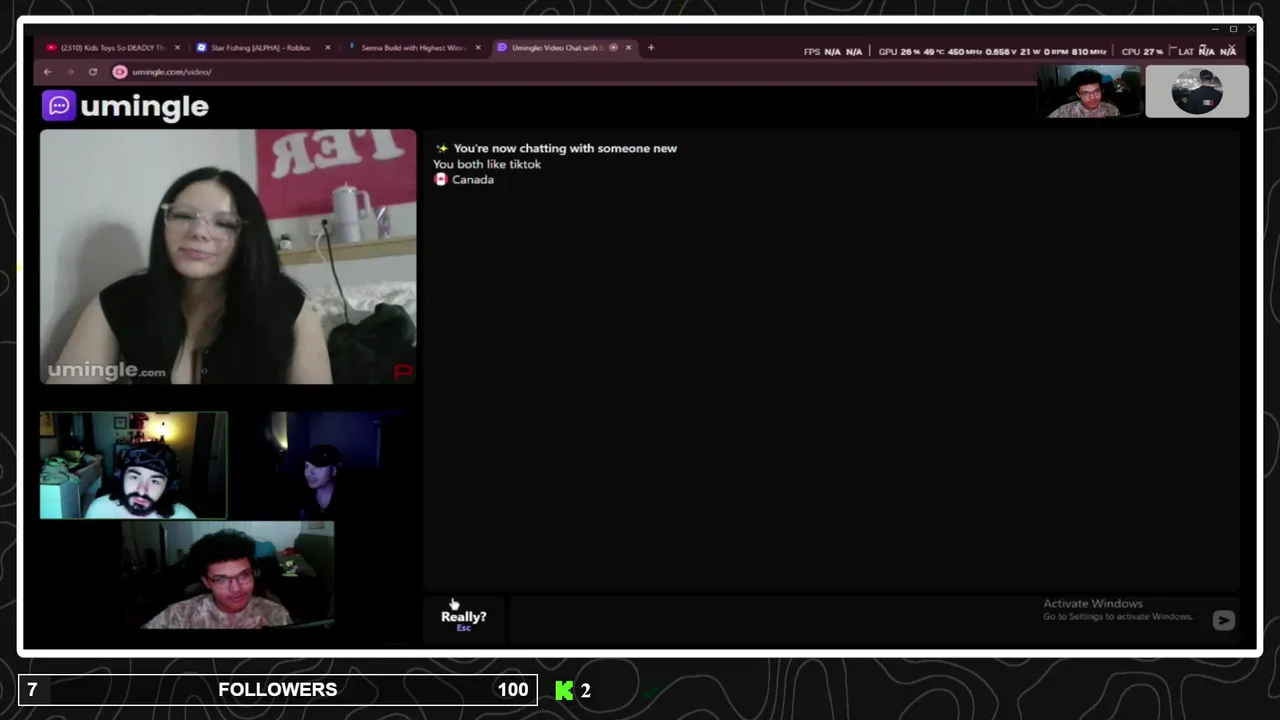Click the sparkle icon beside new chat notice
The image size is (1280, 720).
point(441,148)
